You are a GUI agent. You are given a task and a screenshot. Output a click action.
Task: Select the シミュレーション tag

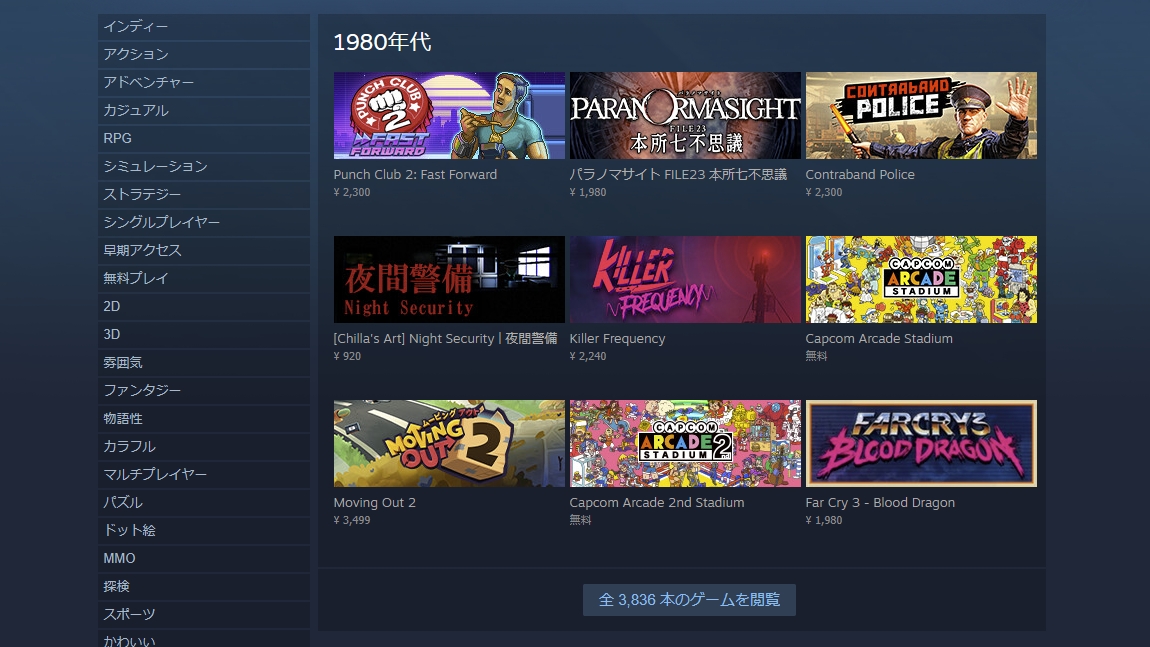pyautogui.click(x=204, y=167)
